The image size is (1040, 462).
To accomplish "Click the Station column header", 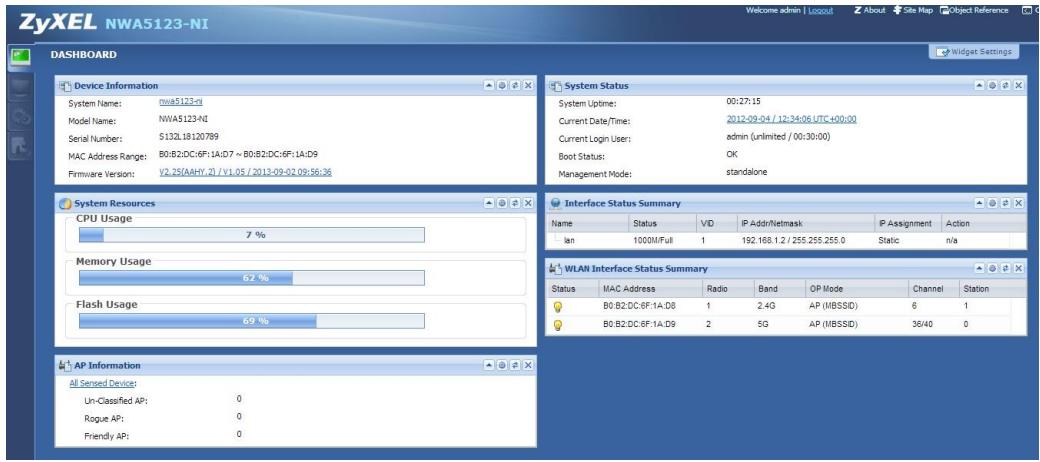I will [984, 289].
